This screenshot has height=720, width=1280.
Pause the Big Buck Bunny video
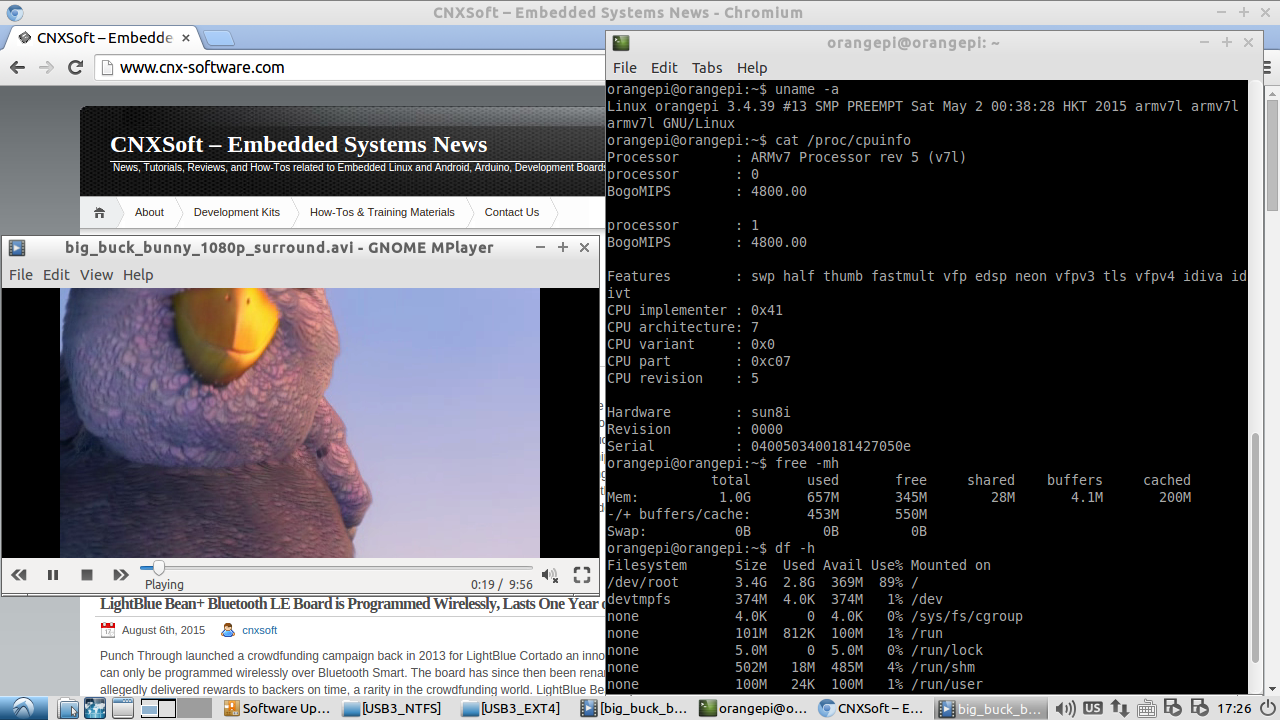[x=53, y=575]
